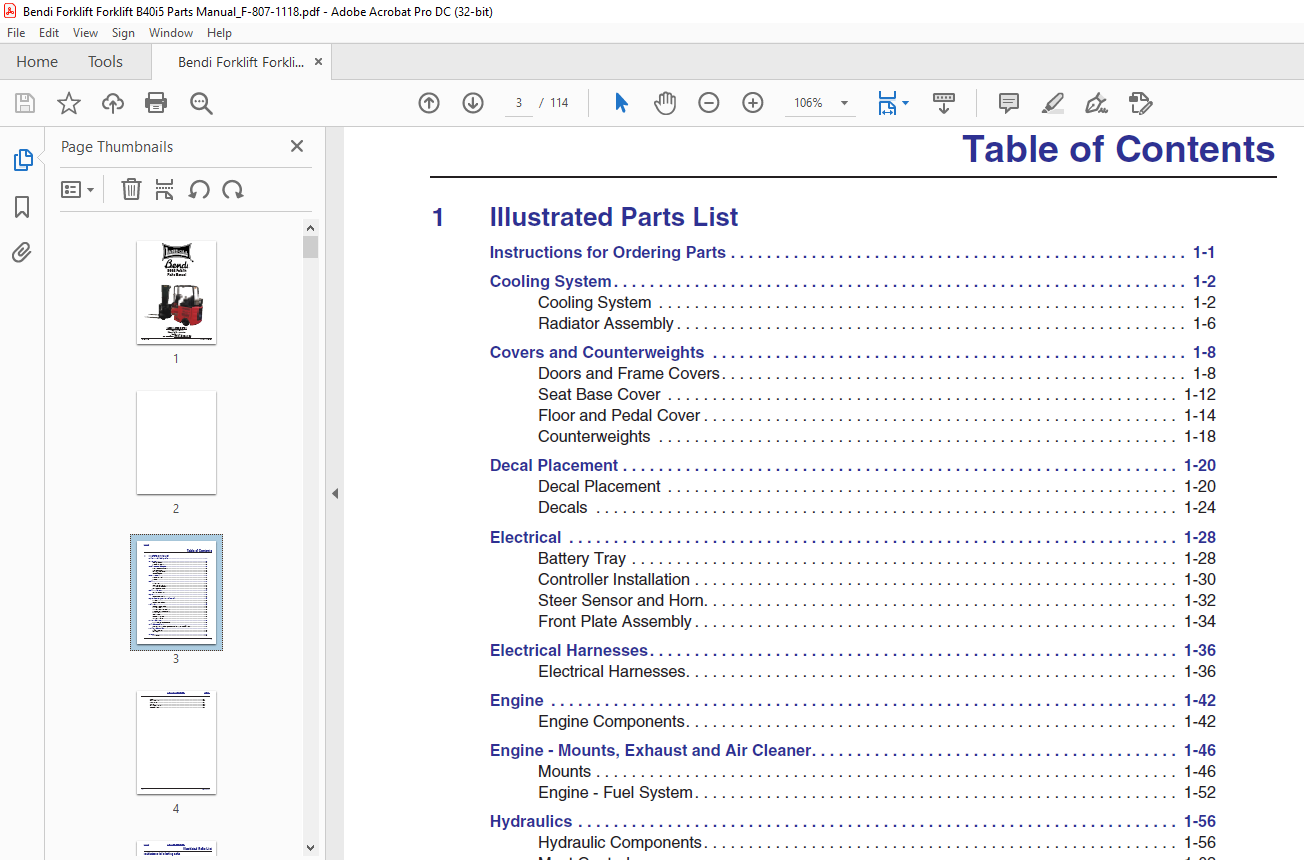Click the Engine - Fuel System entry

point(615,792)
